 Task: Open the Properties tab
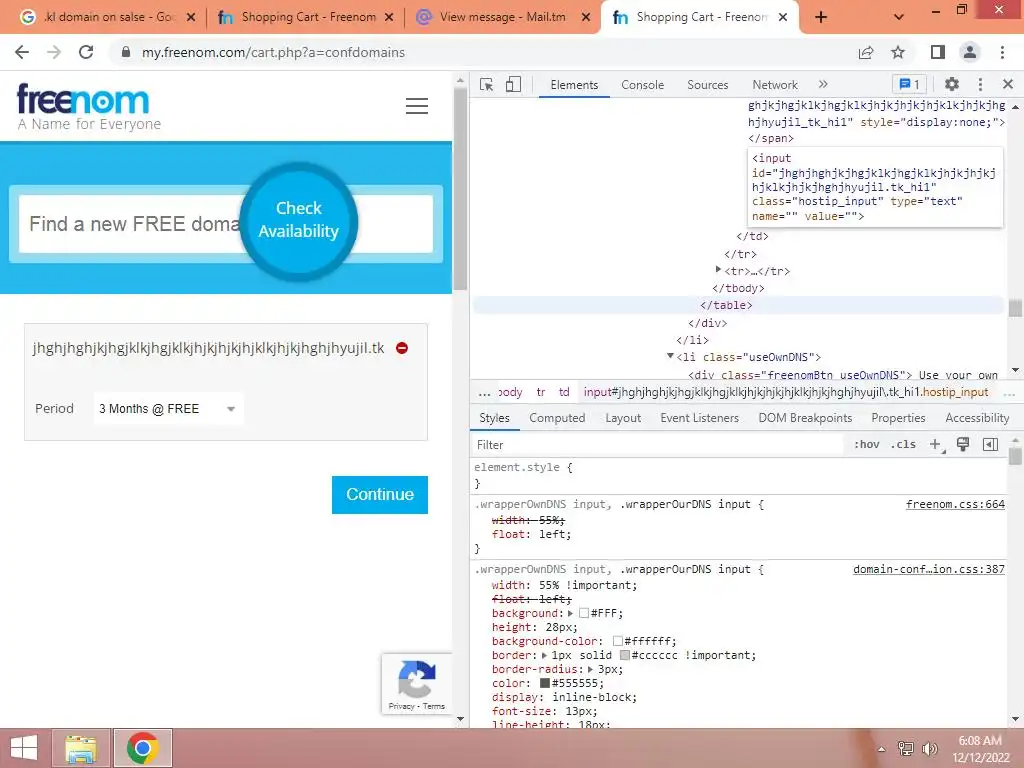point(898,418)
